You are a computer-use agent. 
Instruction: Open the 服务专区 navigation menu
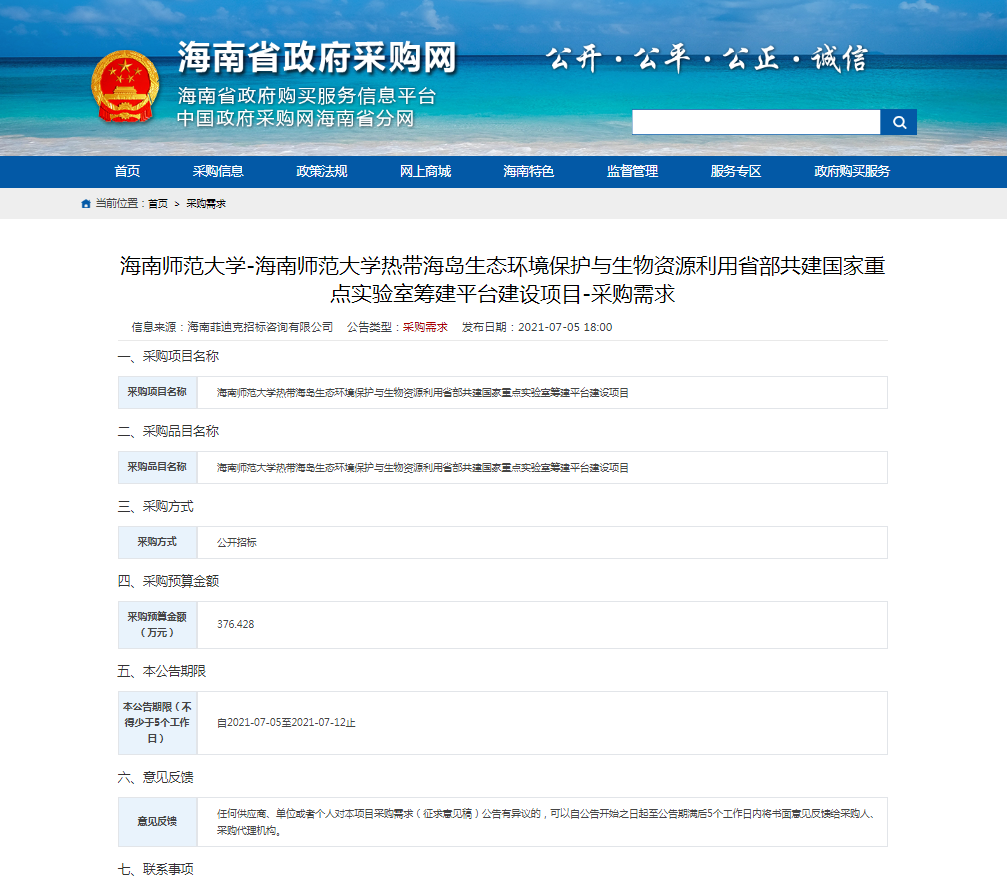click(x=736, y=171)
